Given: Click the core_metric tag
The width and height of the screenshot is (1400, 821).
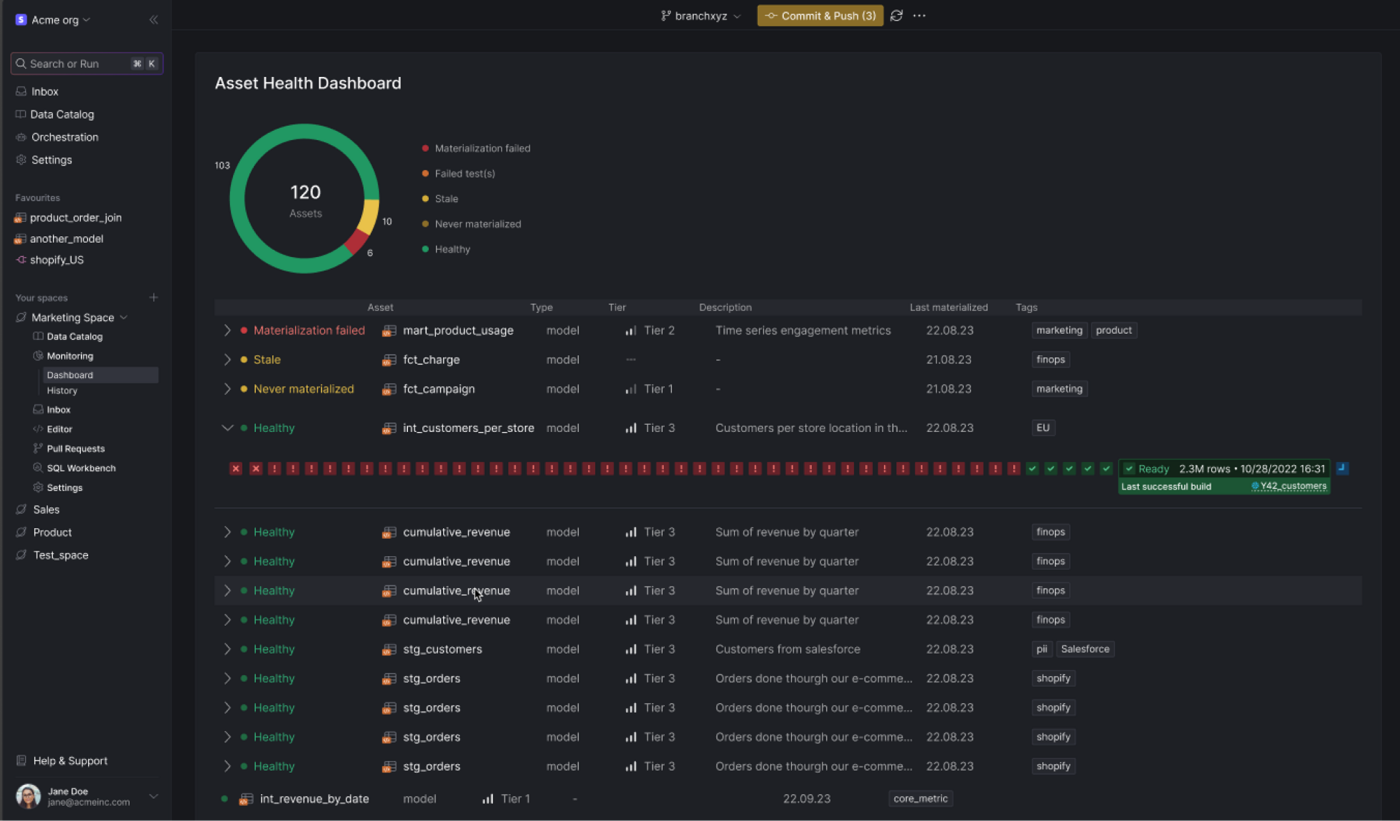Looking at the screenshot, I should 920,799.
